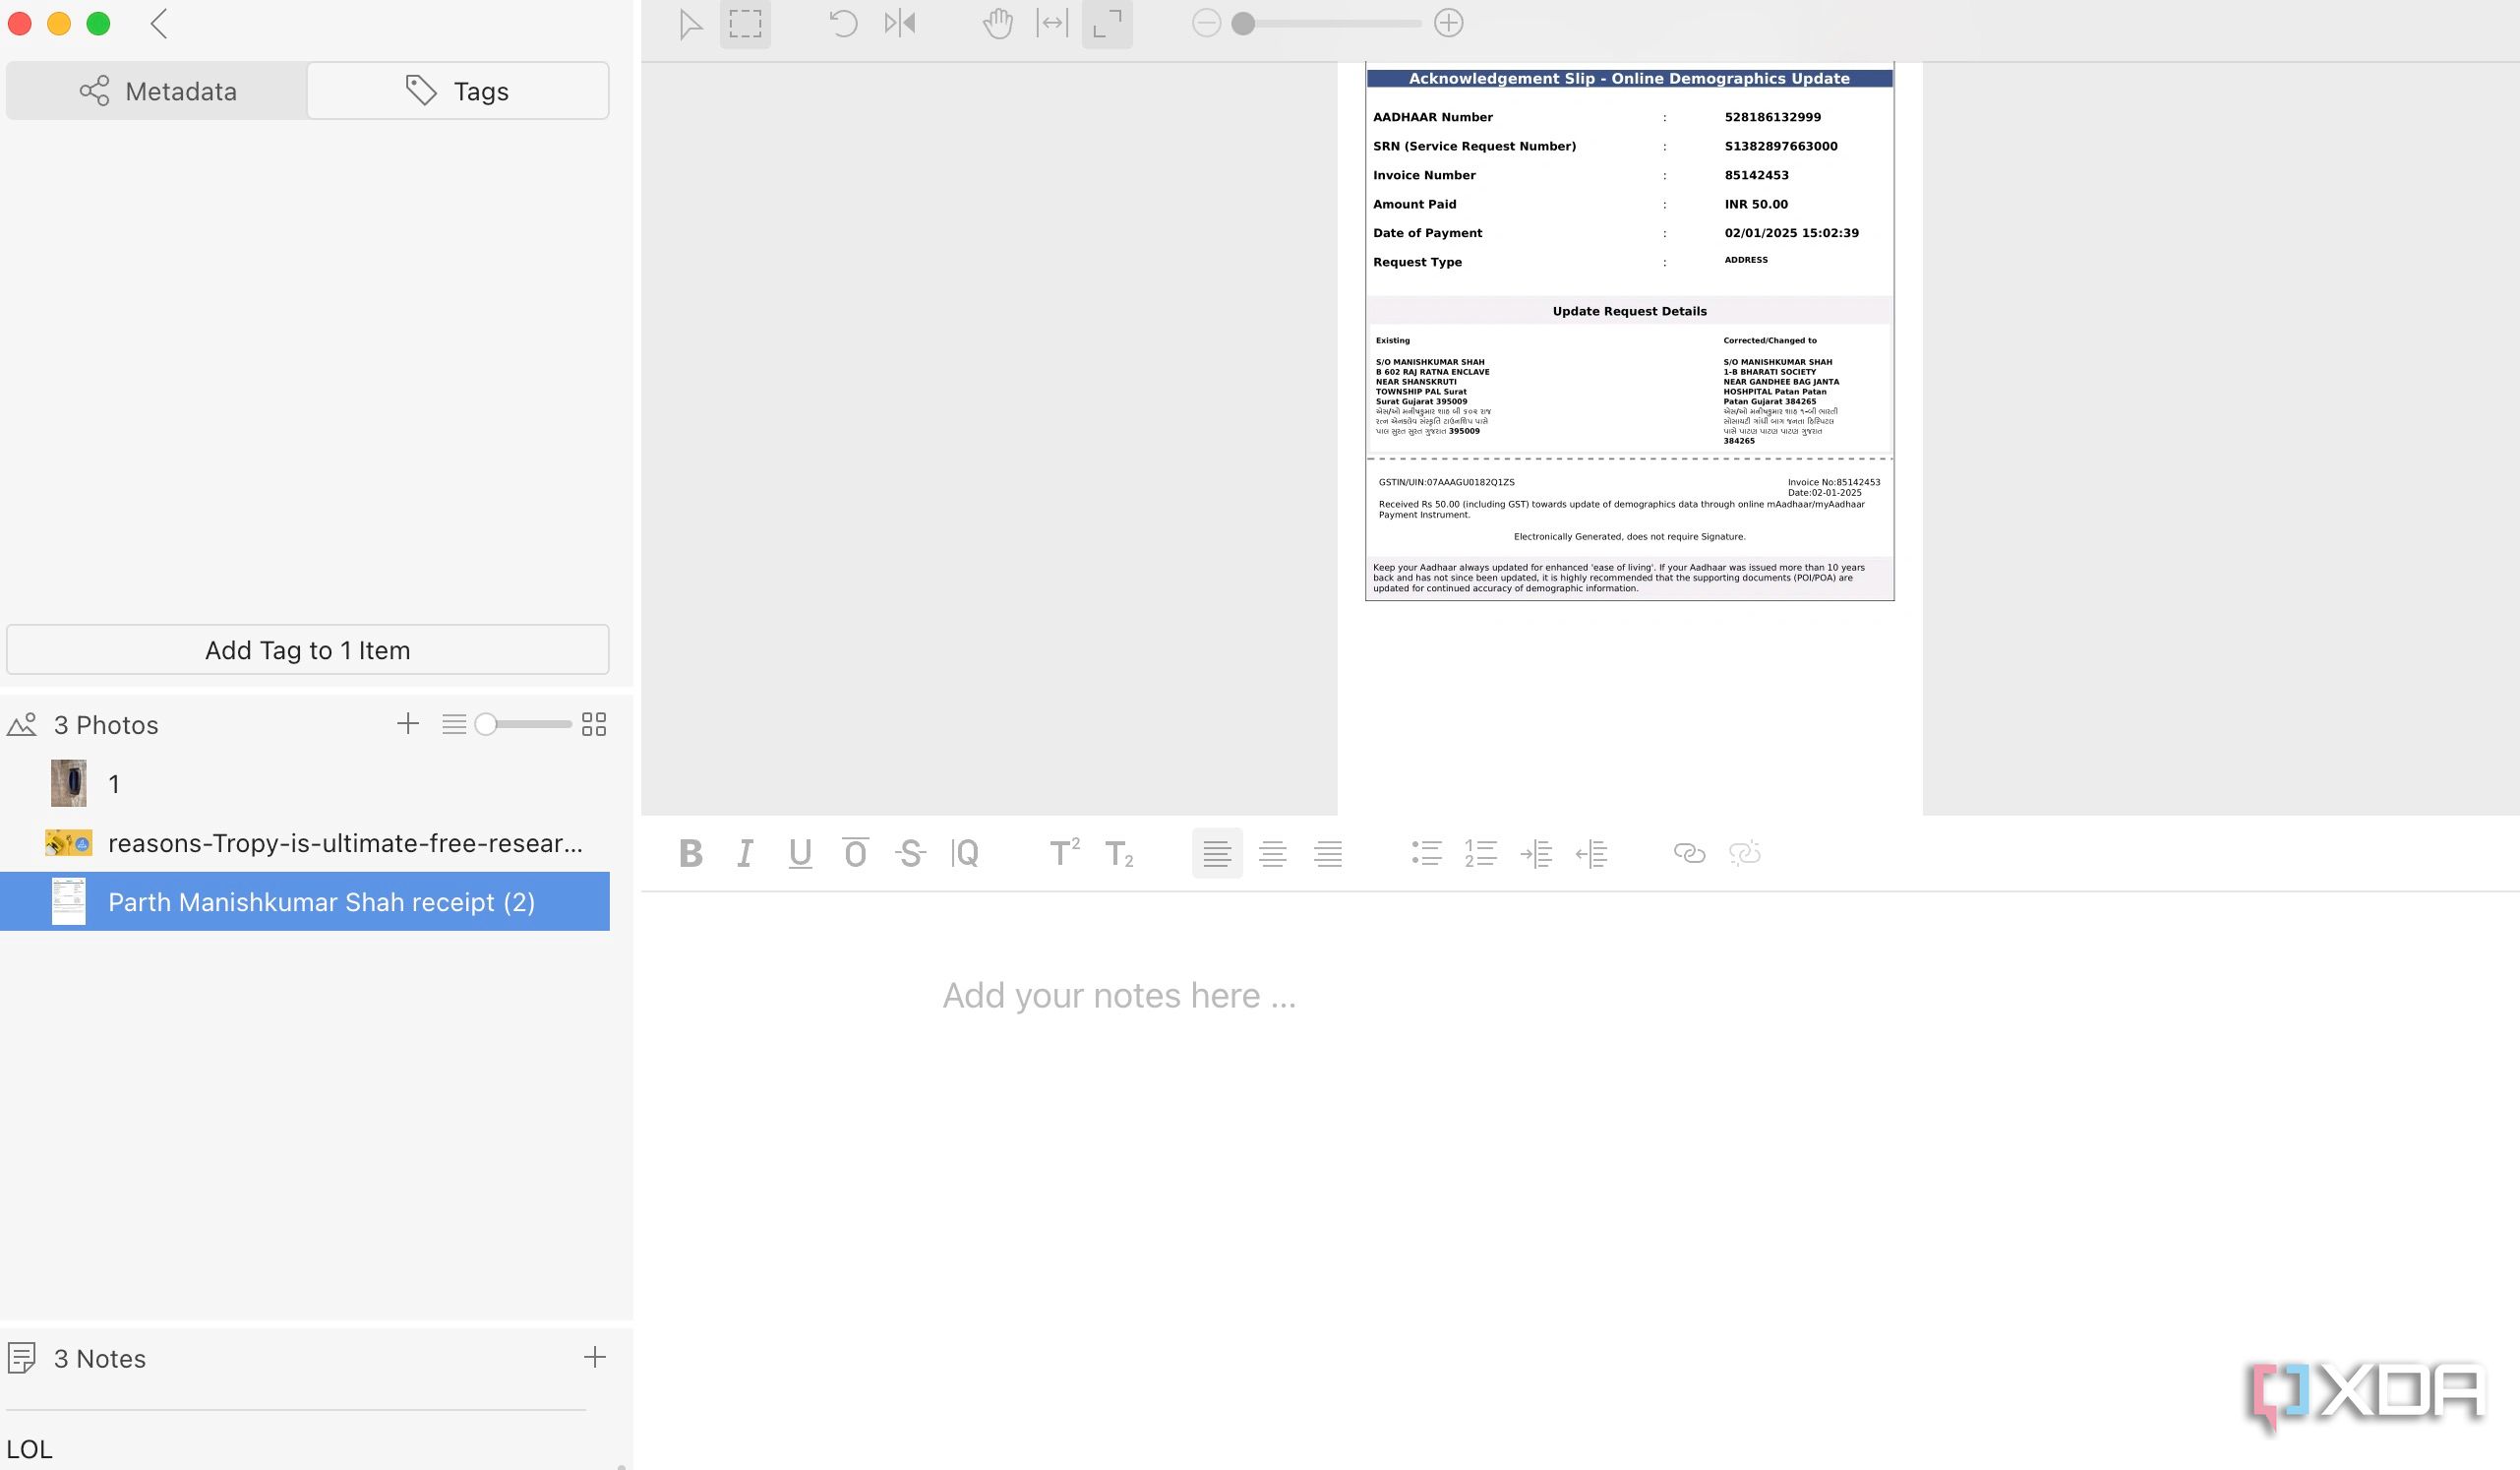Switch photos panel to list view

(x=454, y=724)
